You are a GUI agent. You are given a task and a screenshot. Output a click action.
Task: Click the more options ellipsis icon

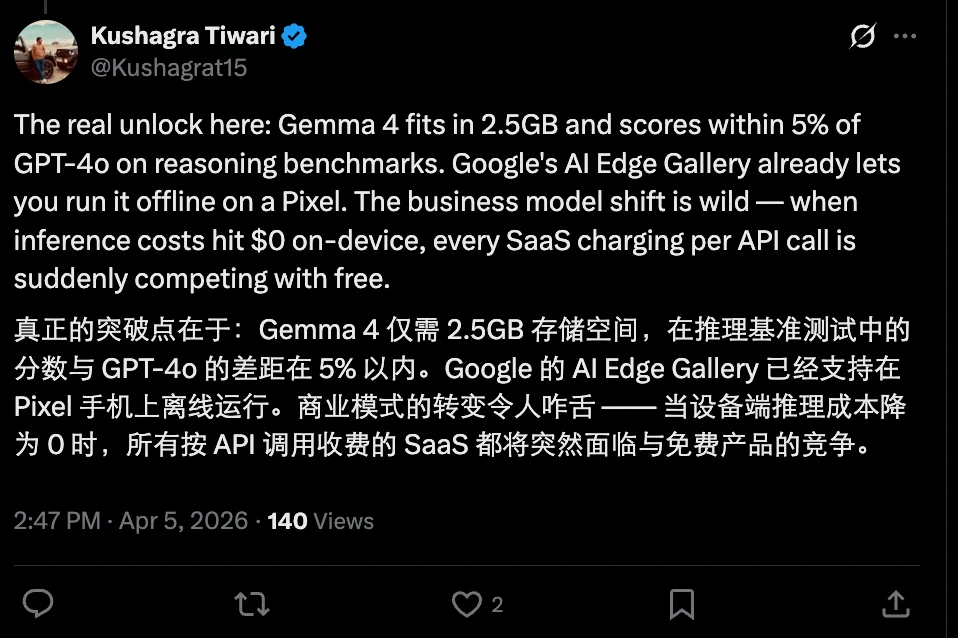905,35
